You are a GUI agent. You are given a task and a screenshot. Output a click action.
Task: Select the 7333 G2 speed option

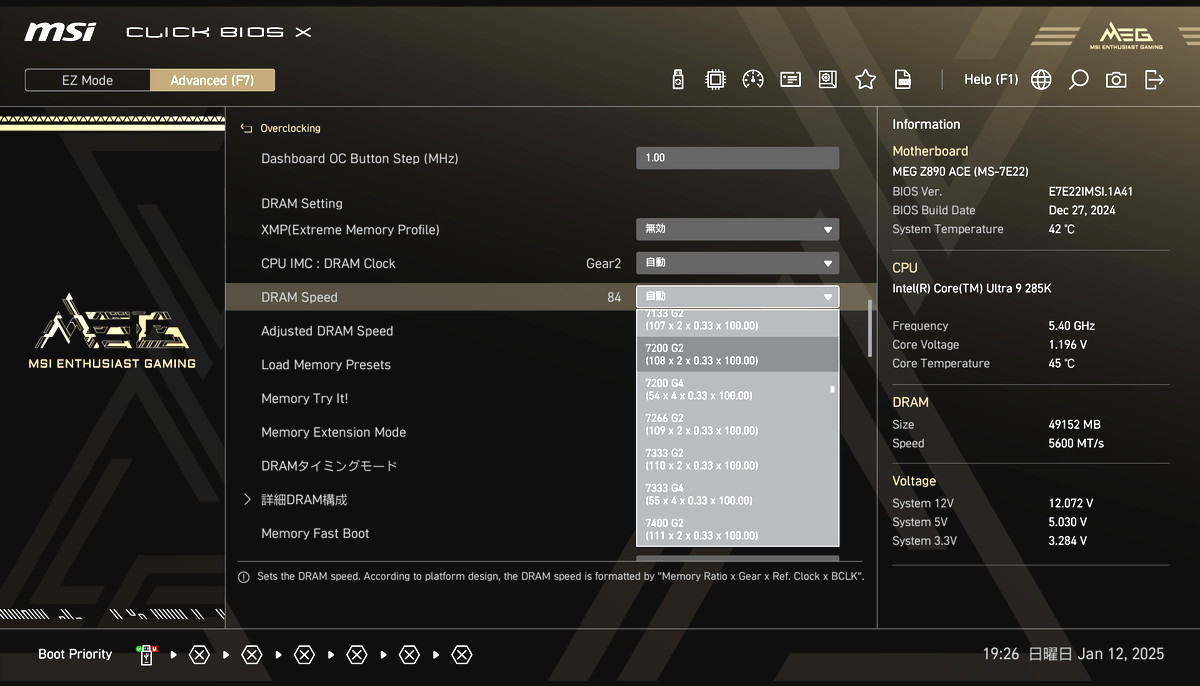[x=737, y=459]
